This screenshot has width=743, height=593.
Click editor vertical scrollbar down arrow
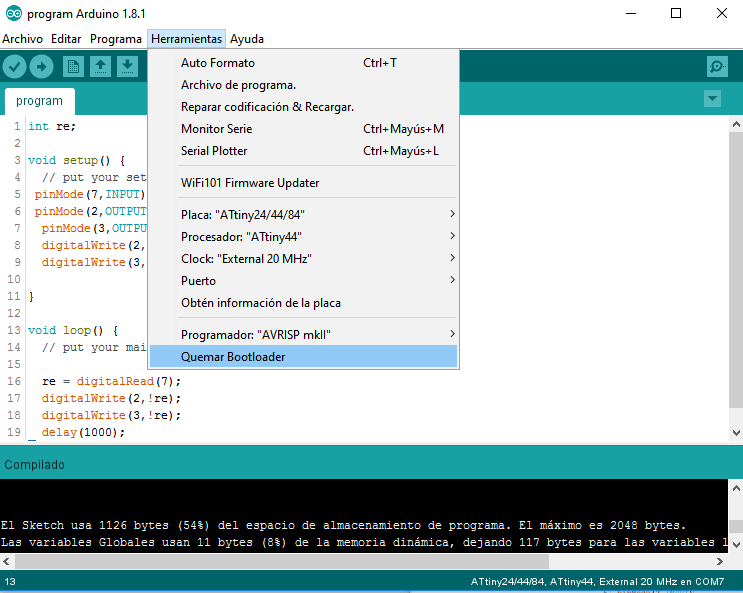click(736, 432)
